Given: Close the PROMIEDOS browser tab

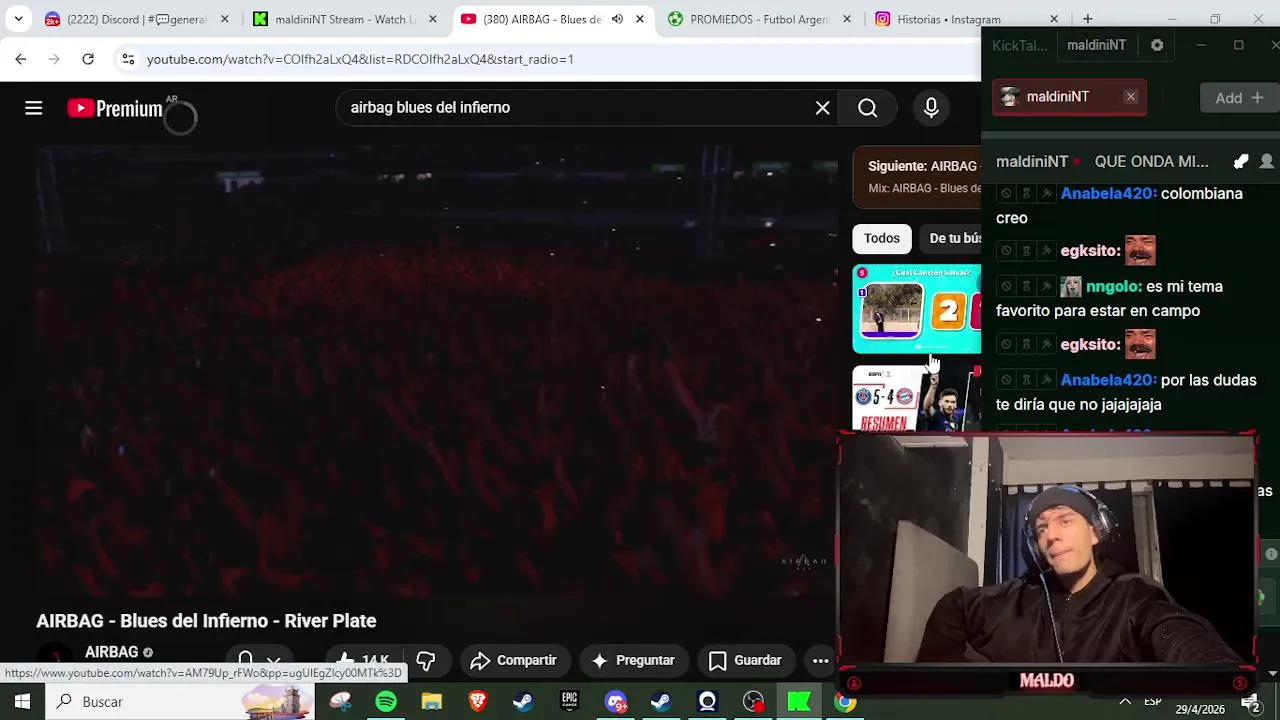Looking at the screenshot, I should click(x=847, y=19).
